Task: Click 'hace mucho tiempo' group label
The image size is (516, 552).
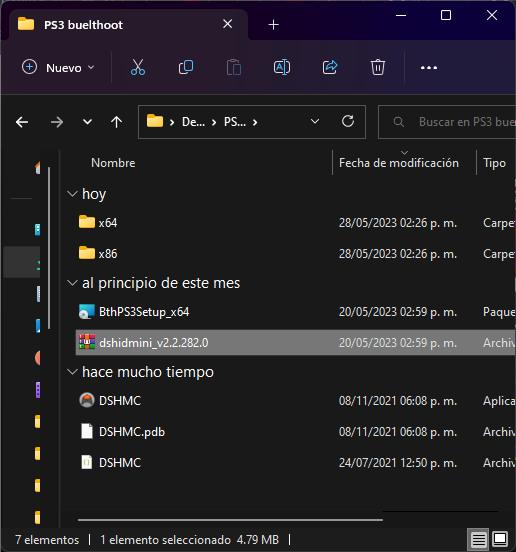Action: tap(148, 372)
